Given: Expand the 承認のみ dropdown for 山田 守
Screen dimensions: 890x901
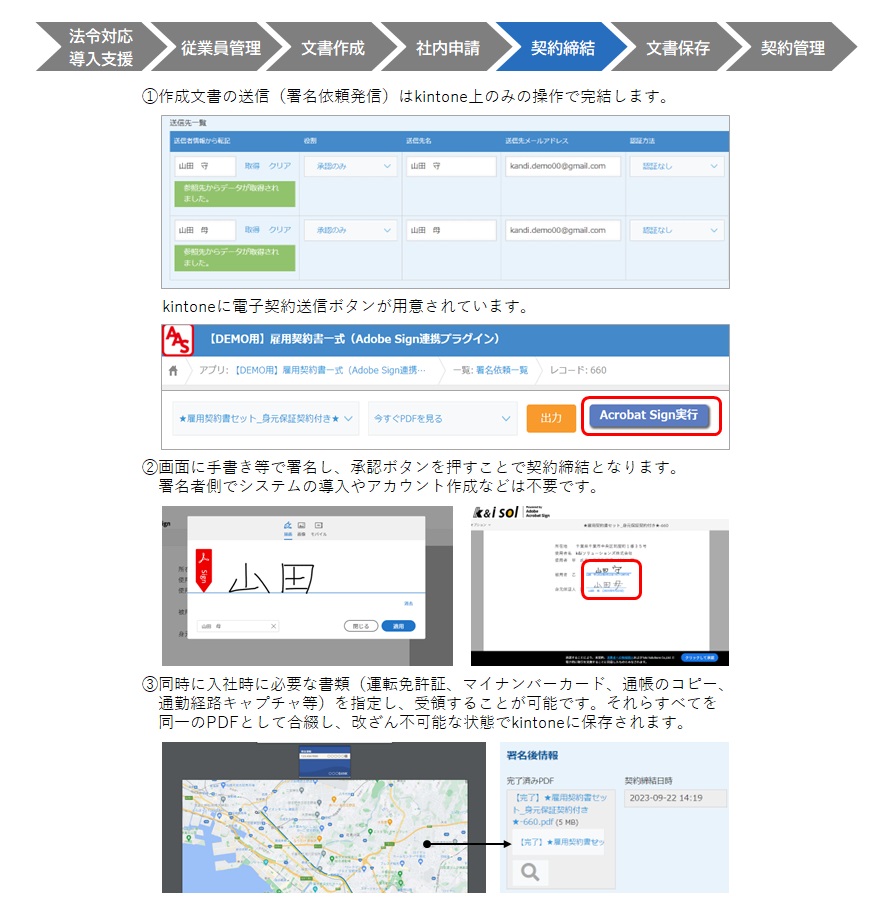Looking at the screenshot, I should (350, 166).
